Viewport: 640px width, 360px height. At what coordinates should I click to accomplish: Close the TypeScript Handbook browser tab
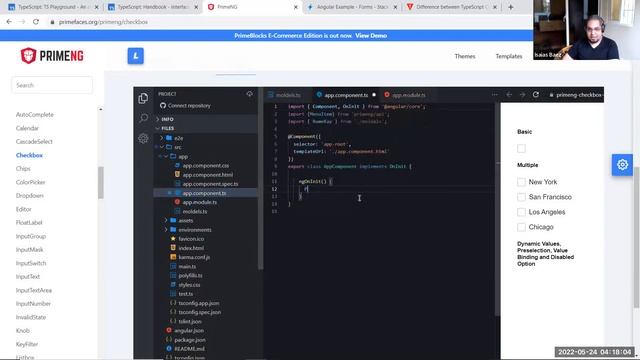[x=196, y=7]
